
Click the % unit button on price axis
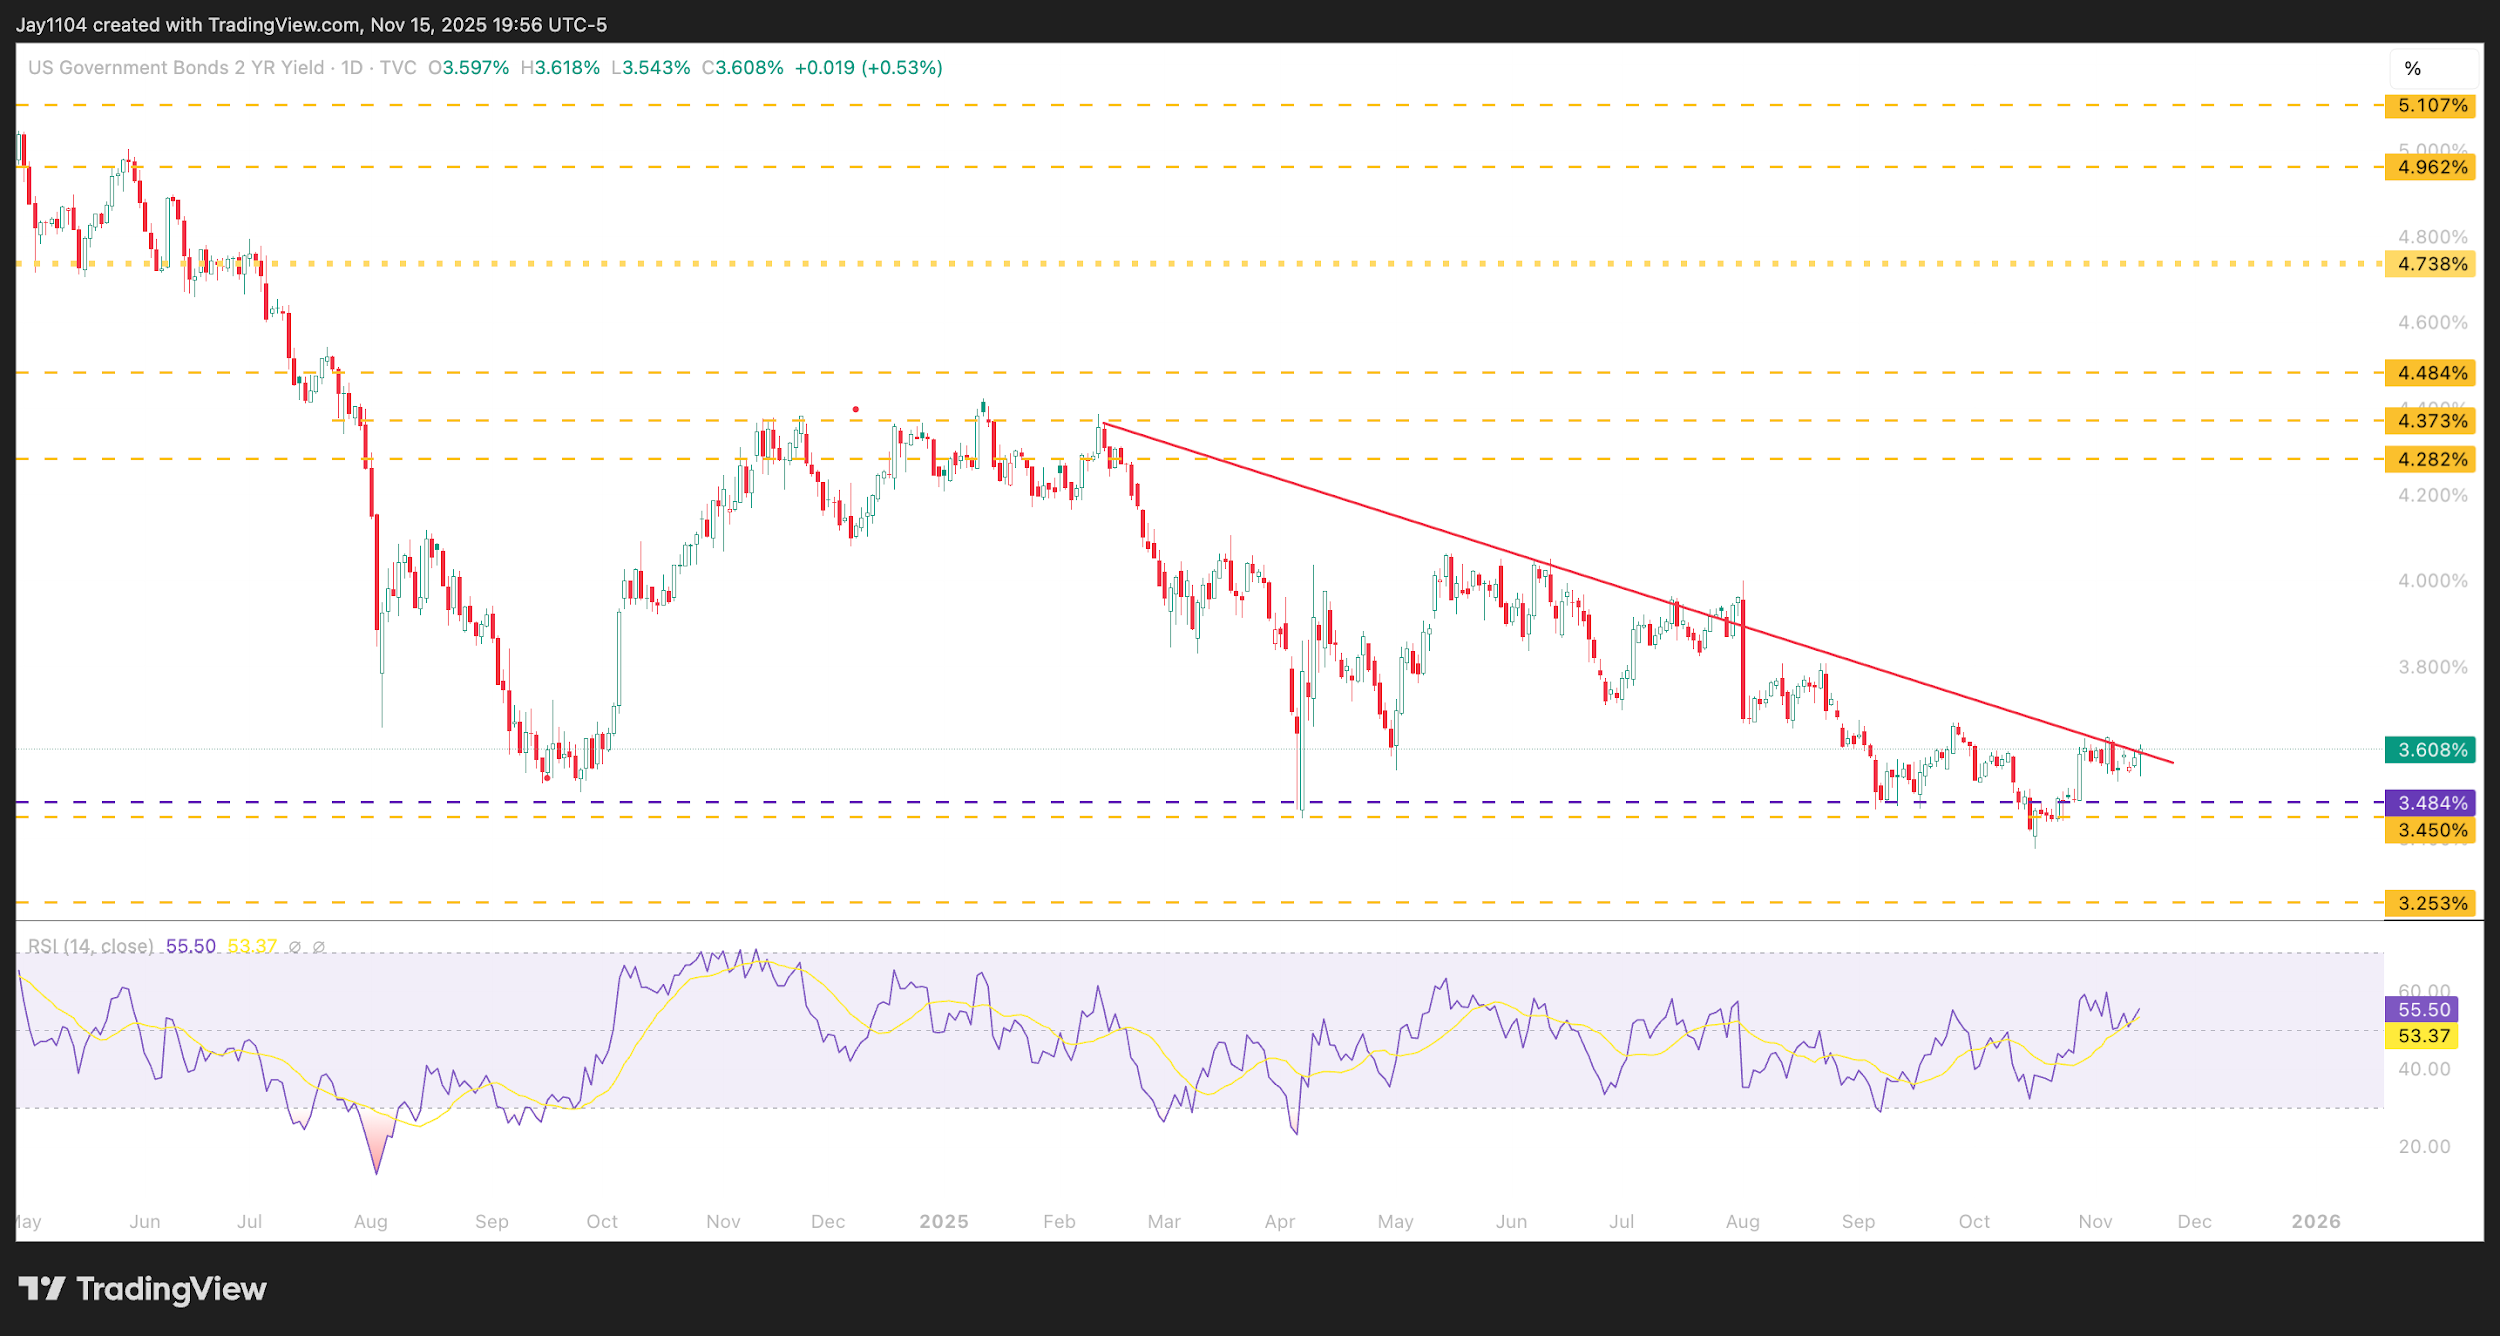tap(2413, 69)
